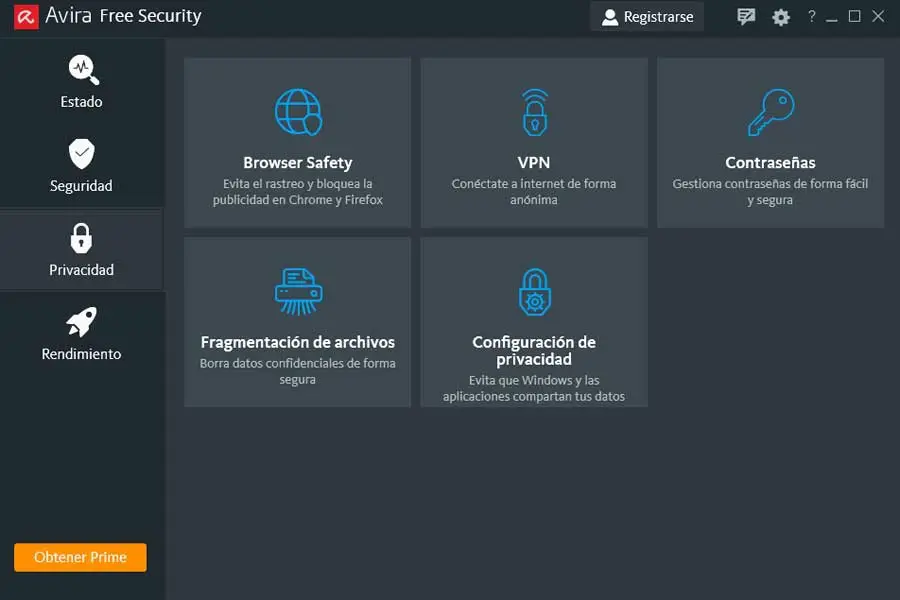Click the Registrarse button

[x=648, y=17]
